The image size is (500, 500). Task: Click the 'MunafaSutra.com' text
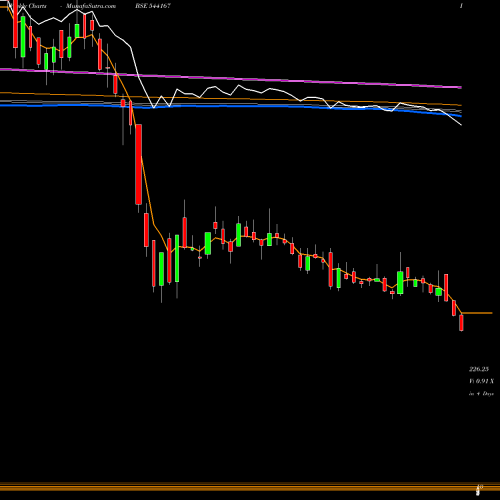point(91,6)
